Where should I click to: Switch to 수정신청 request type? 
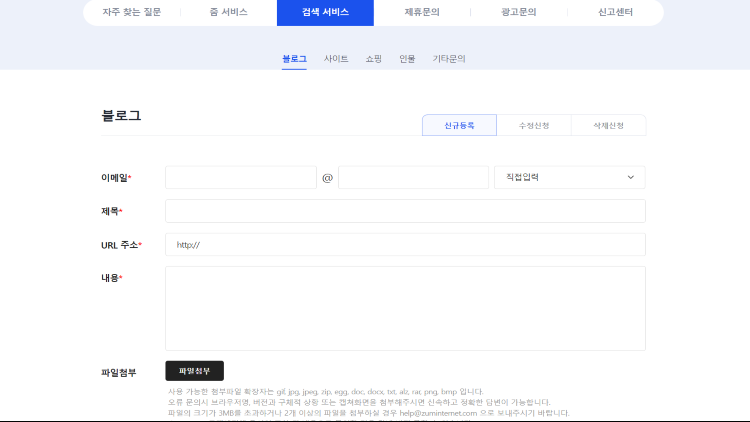coord(534,125)
